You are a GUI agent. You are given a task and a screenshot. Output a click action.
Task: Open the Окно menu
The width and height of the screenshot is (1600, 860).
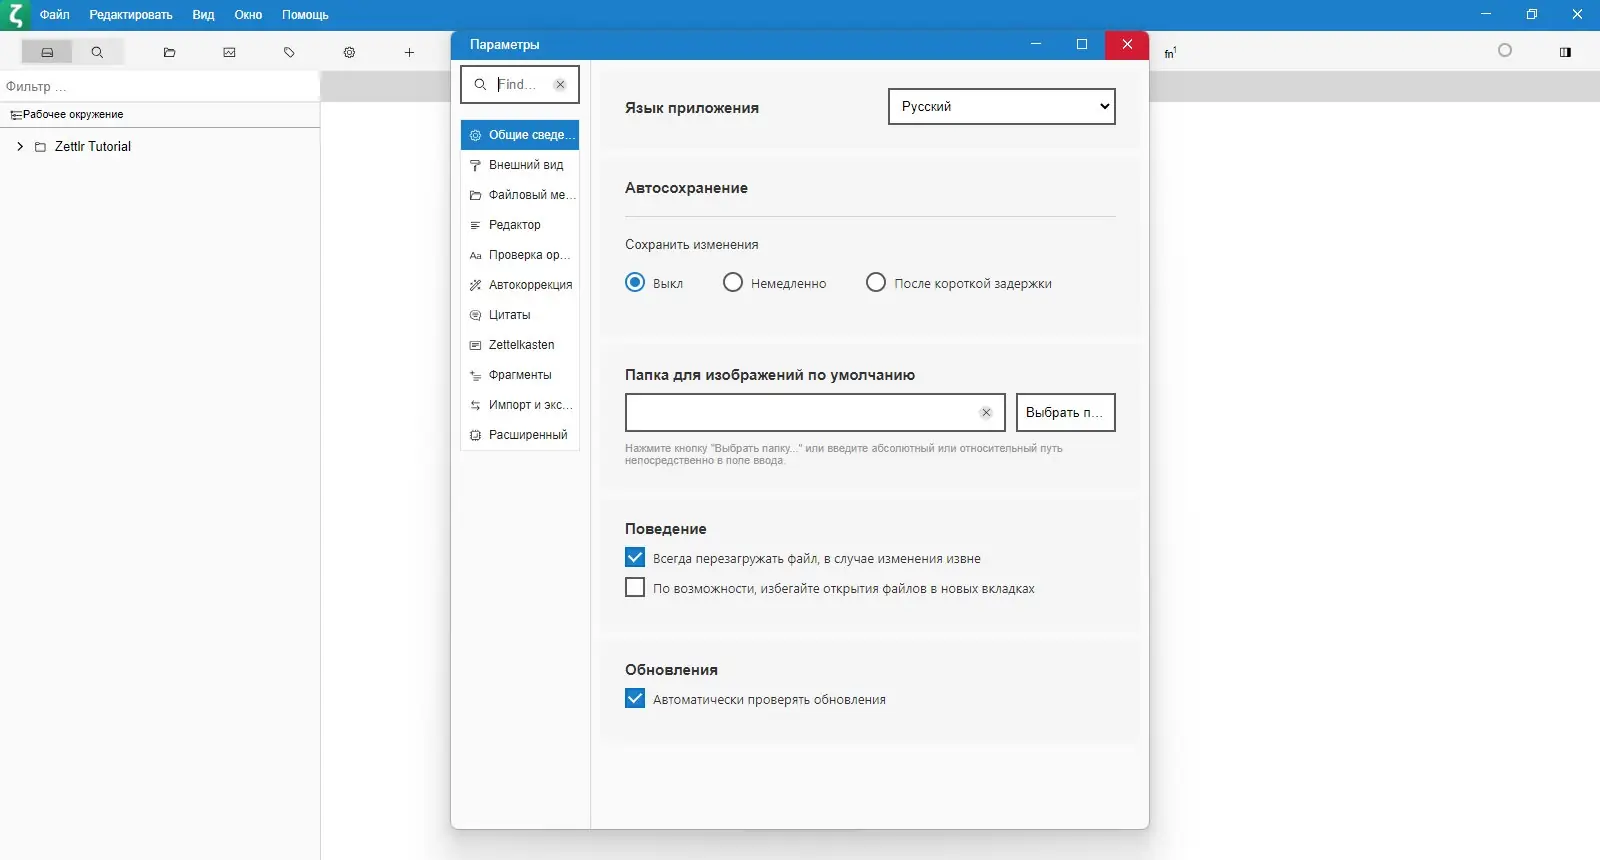click(x=248, y=15)
